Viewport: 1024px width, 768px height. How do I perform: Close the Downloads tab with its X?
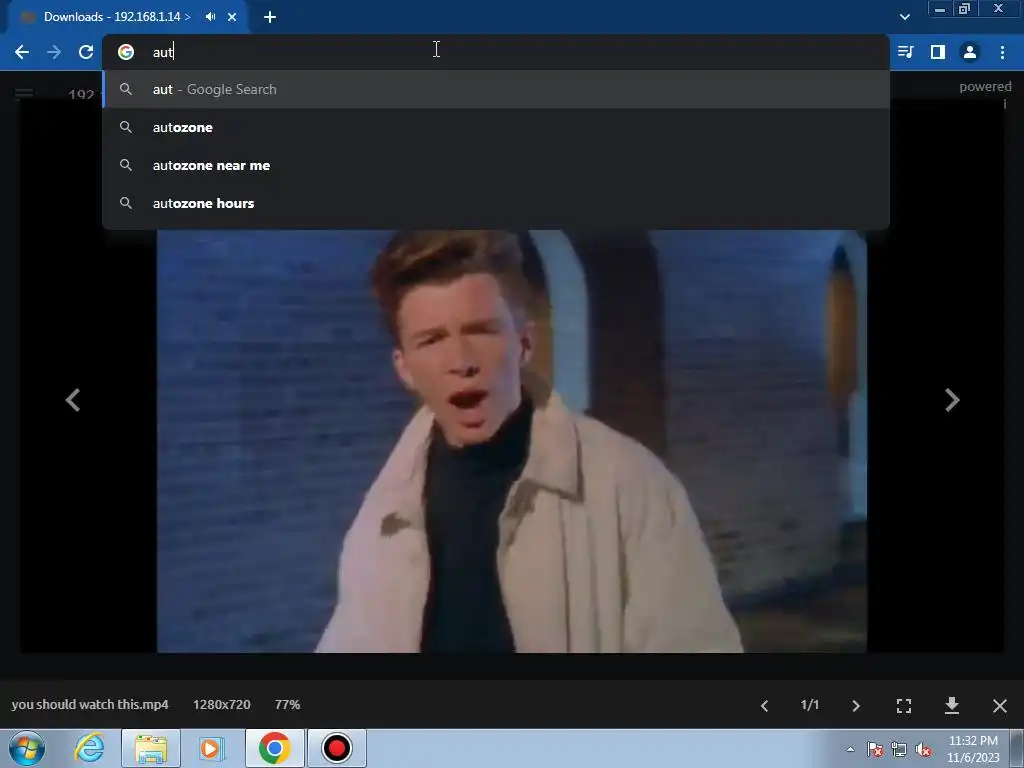pos(232,17)
